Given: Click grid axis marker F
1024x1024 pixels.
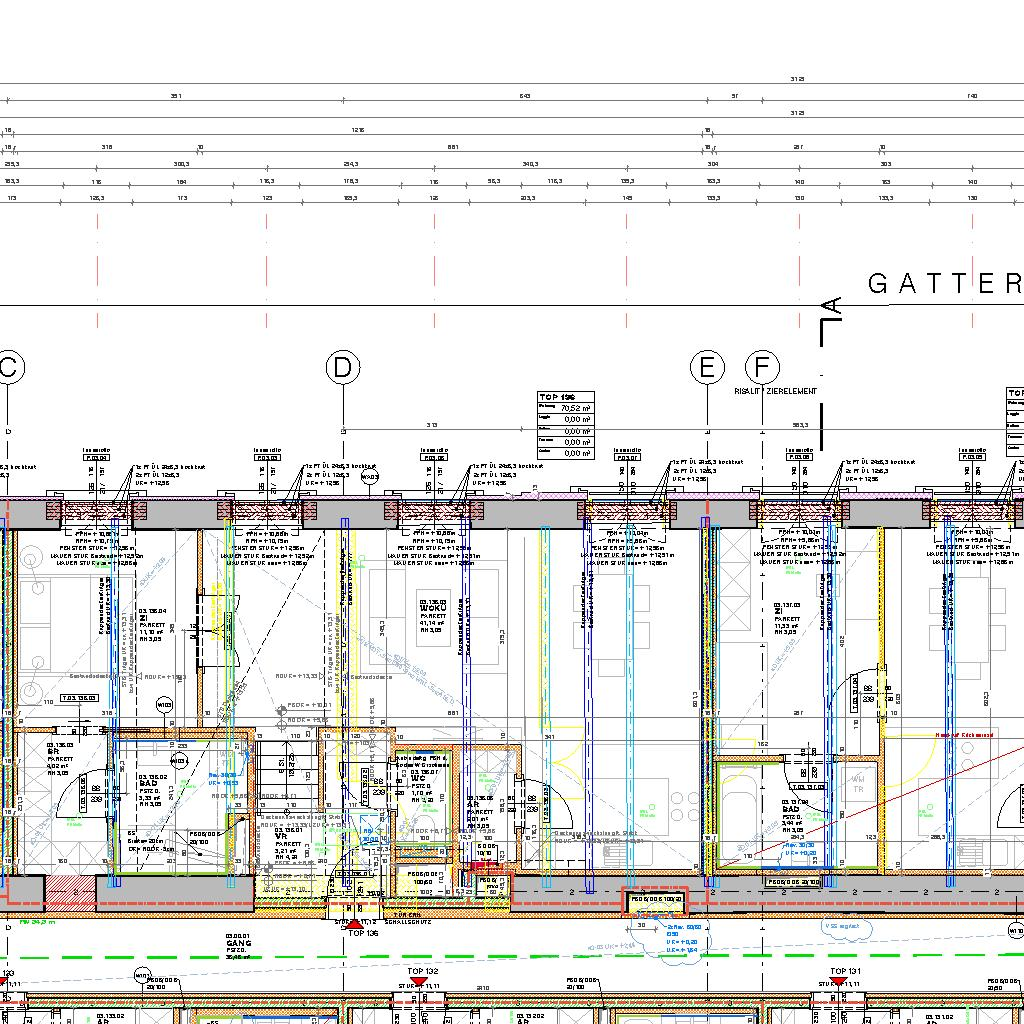Looking at the screenshot, I should click(762, 367).
